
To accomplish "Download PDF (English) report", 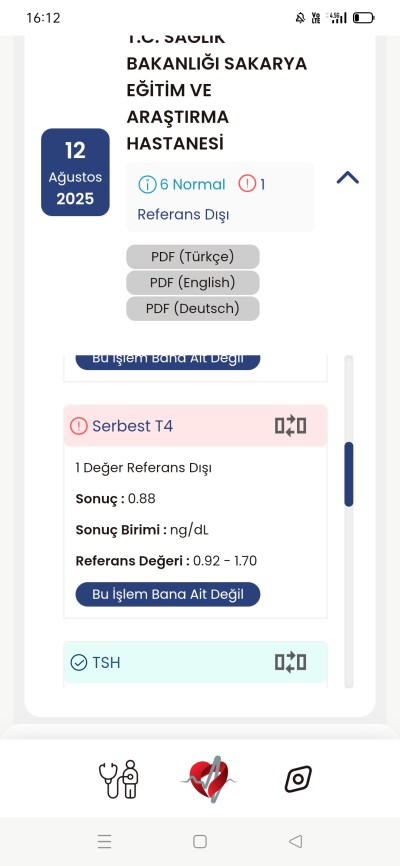I will (x=193, y=283).
